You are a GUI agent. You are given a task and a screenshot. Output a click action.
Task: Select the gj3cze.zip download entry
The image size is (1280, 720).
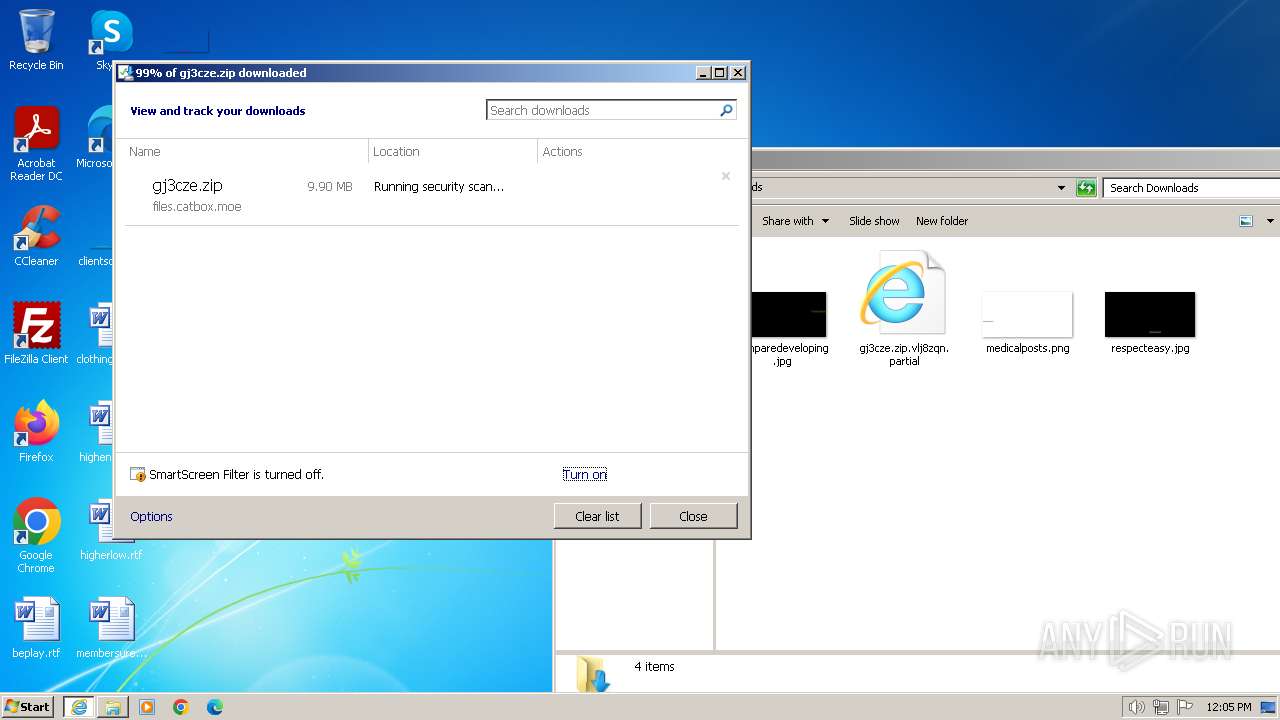(432, 195)
